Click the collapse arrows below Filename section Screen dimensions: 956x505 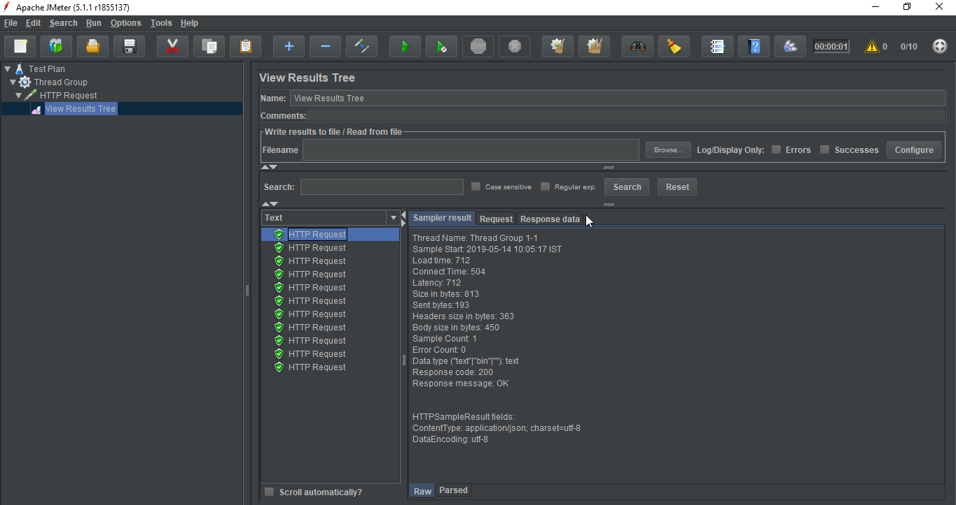(269, 167)
